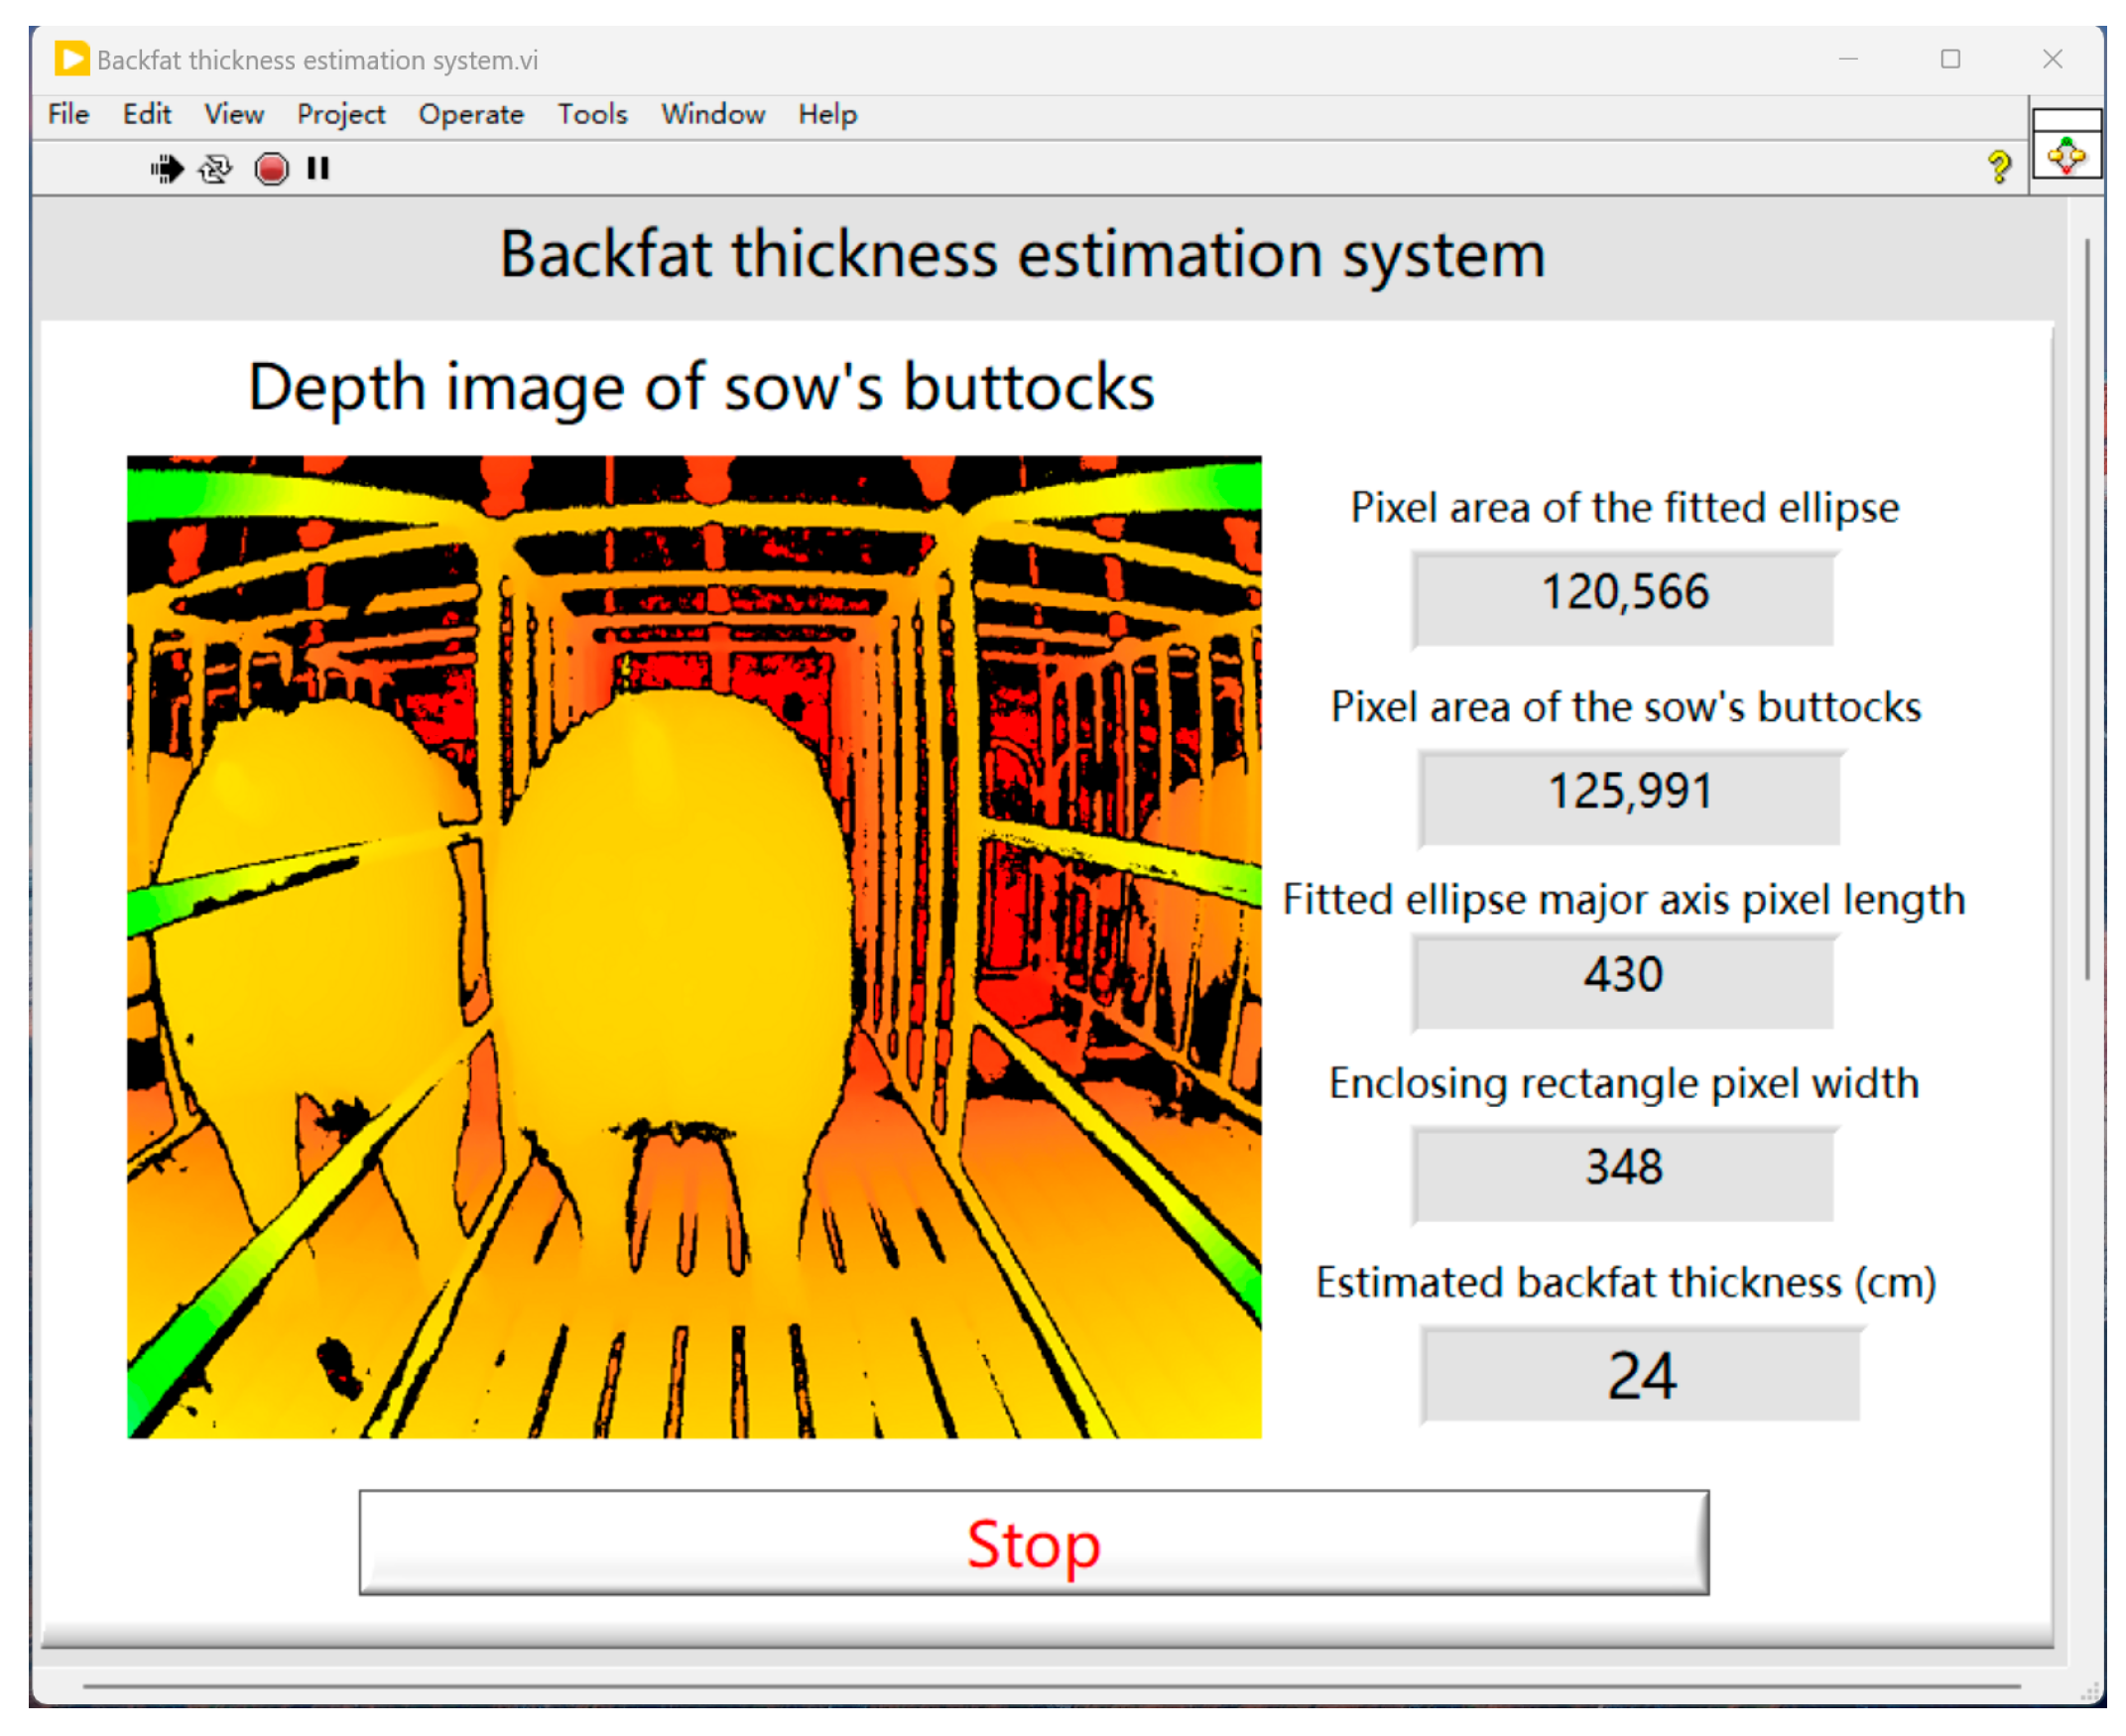Image resolution: width=2126 pixels, height=1736 pixels.
Task: Click the Run arrow toolbar icon
Action: 166,169
